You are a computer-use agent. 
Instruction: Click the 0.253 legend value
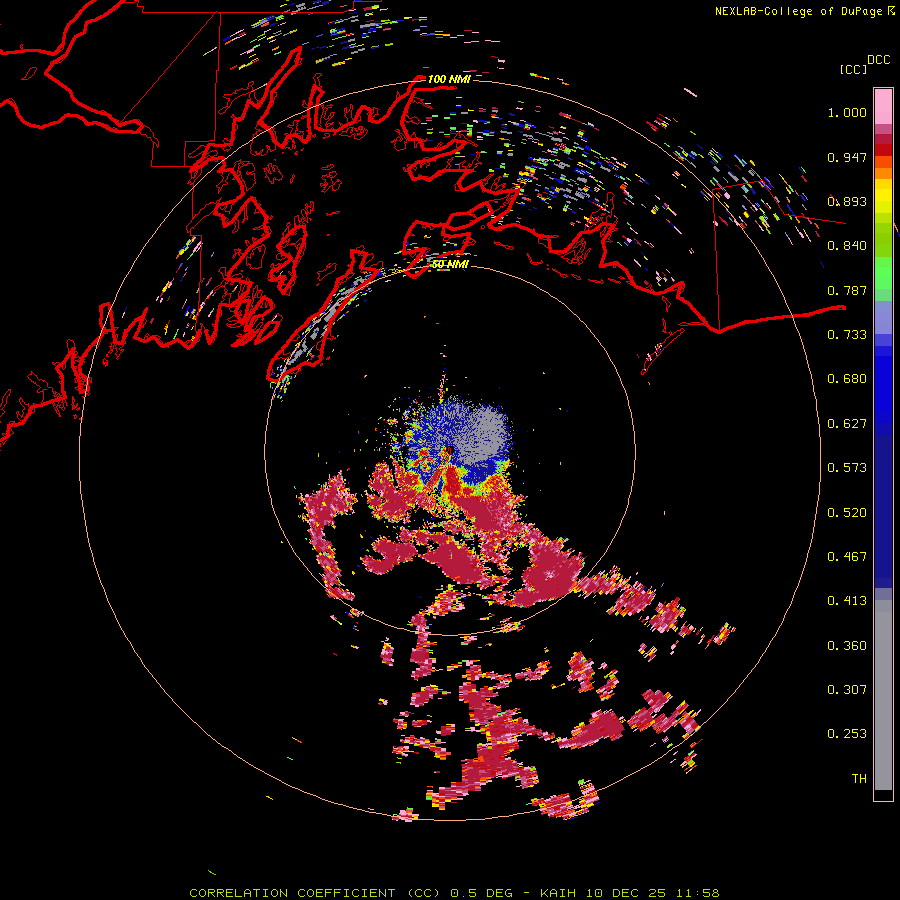point(847,734)
